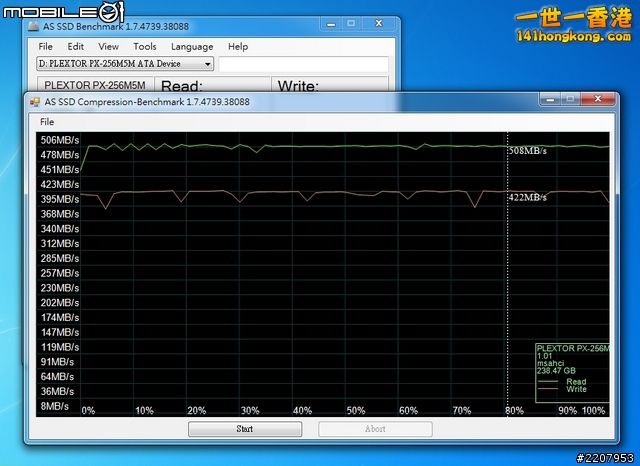Viewport: 640px width, 466px height.
Task: Click the Abort button
Action: point(375,429)
